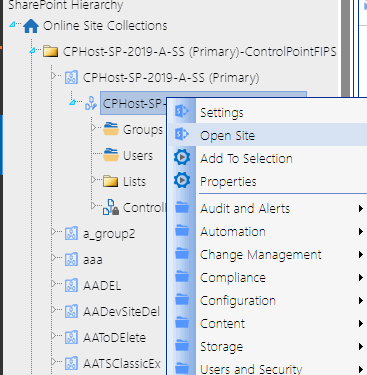Click the Online Site Collections home icon
Image resolution: width=367 pixels, height=375 pixels.
pos(31,26)
